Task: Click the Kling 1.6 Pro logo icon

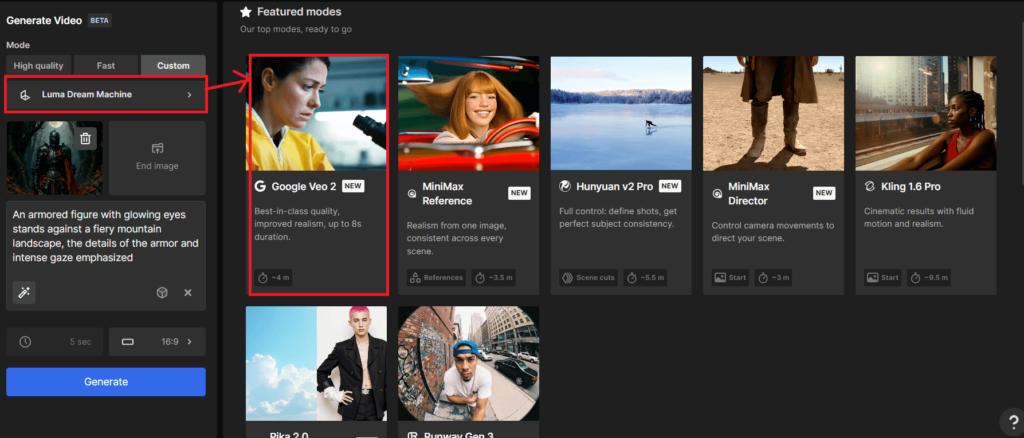Action: tap(869, 187)
